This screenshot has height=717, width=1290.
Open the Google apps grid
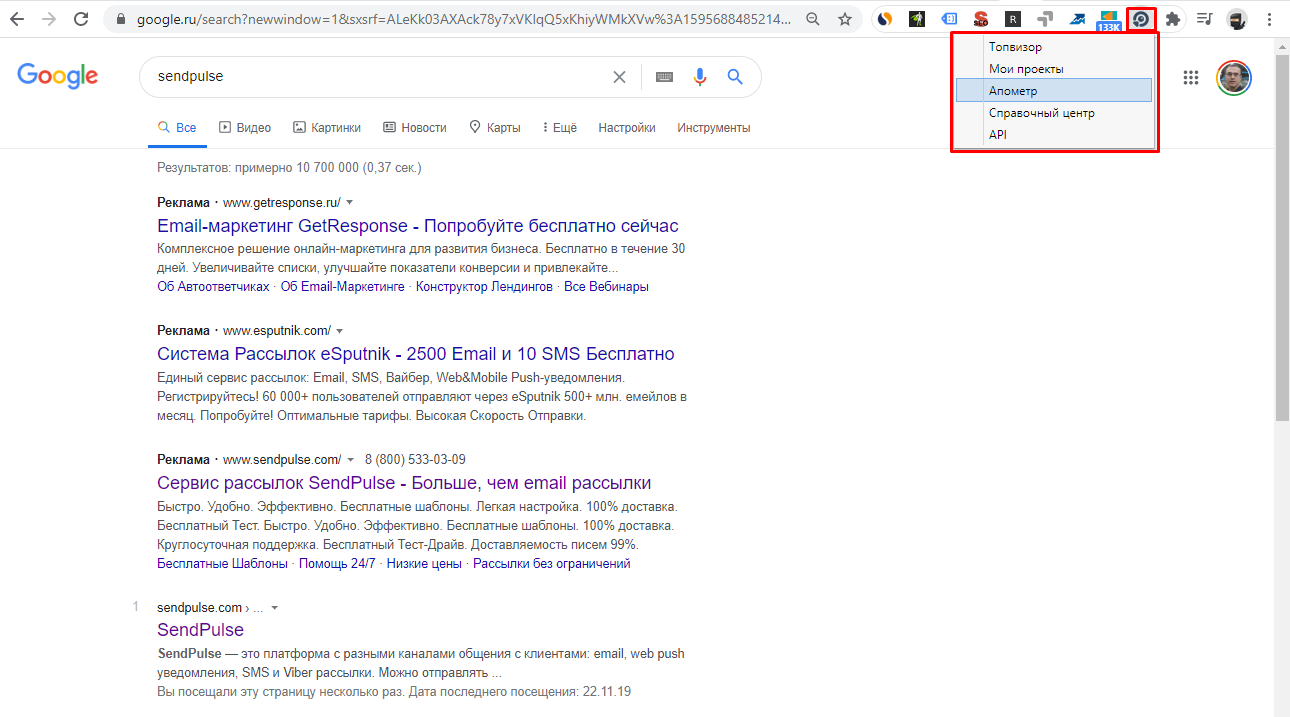tap(1191, 78)
